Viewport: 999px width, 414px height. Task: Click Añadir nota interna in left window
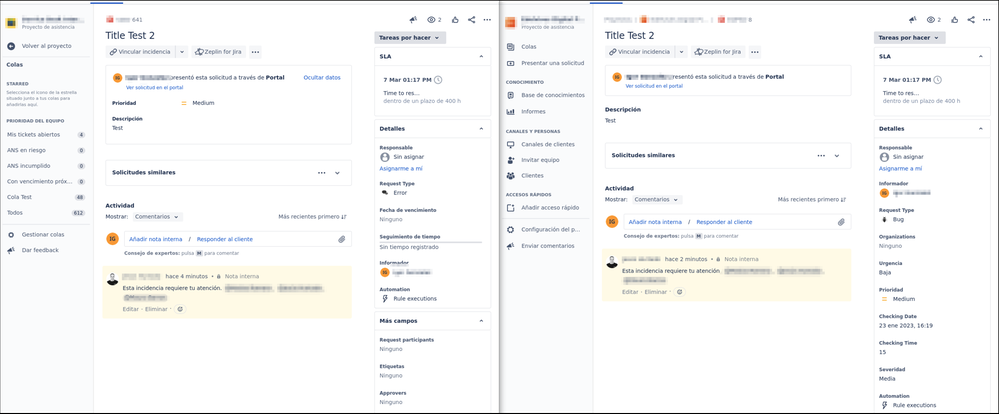(x=156, y=239)
